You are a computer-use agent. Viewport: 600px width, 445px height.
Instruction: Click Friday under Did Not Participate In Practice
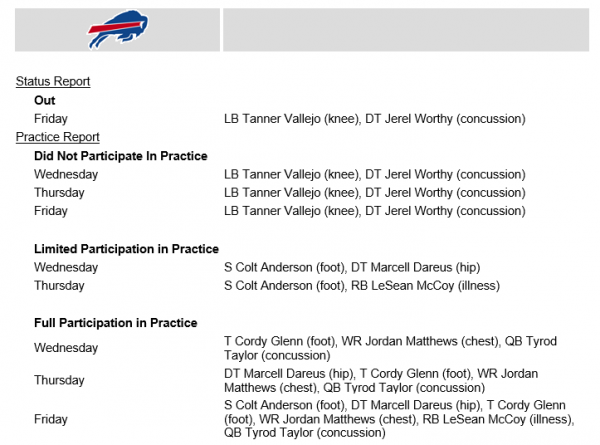tap(50, 211)
